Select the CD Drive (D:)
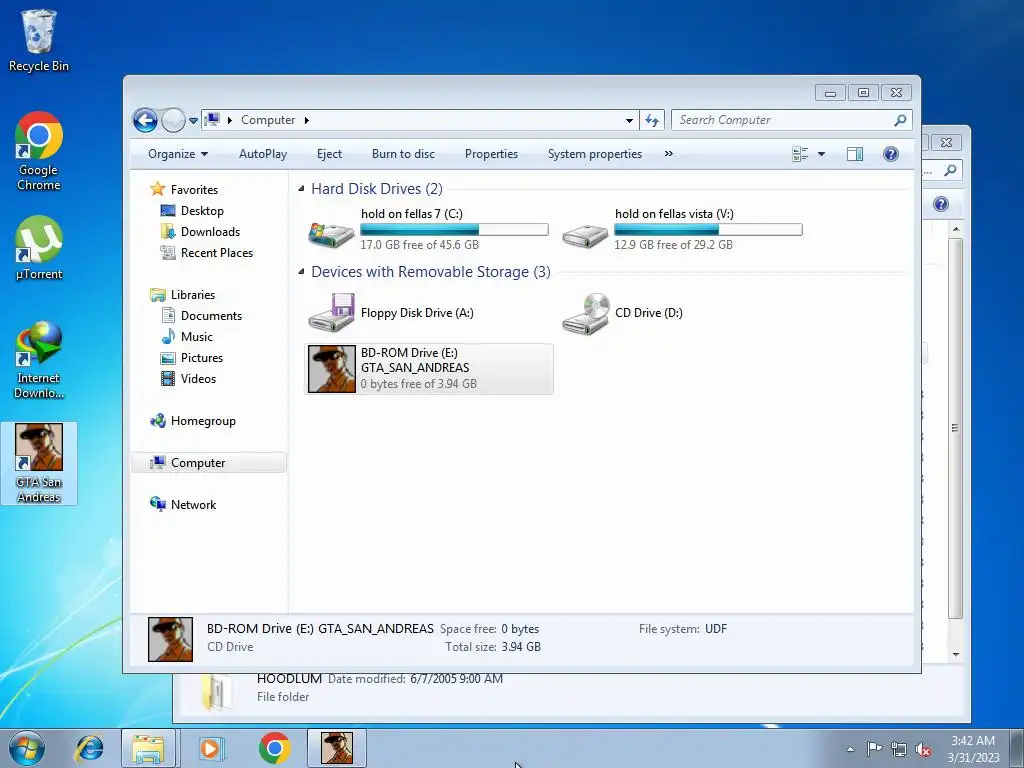1024x768 pixels. (624, 313)
